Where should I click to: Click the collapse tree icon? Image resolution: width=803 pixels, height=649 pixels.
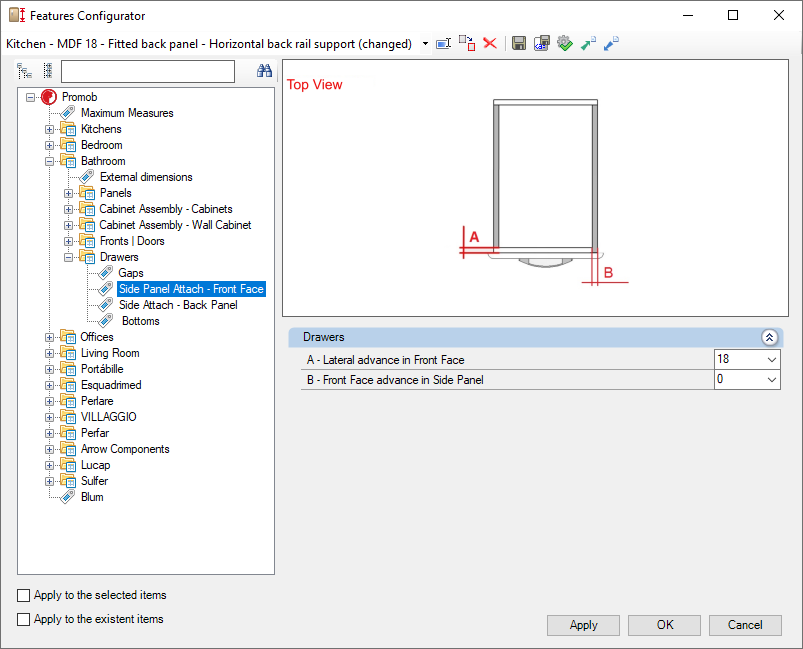tap(48, 71)
